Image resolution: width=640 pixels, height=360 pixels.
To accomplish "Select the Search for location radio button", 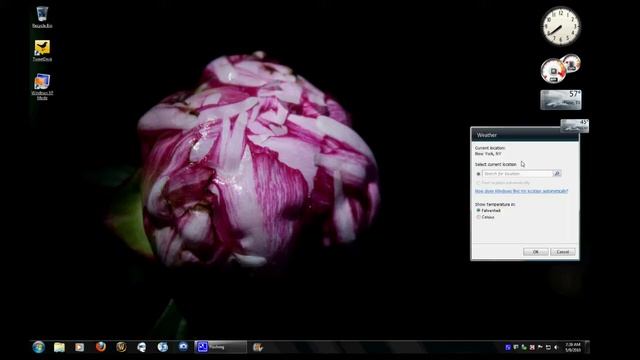I will (x=478, y=174).
